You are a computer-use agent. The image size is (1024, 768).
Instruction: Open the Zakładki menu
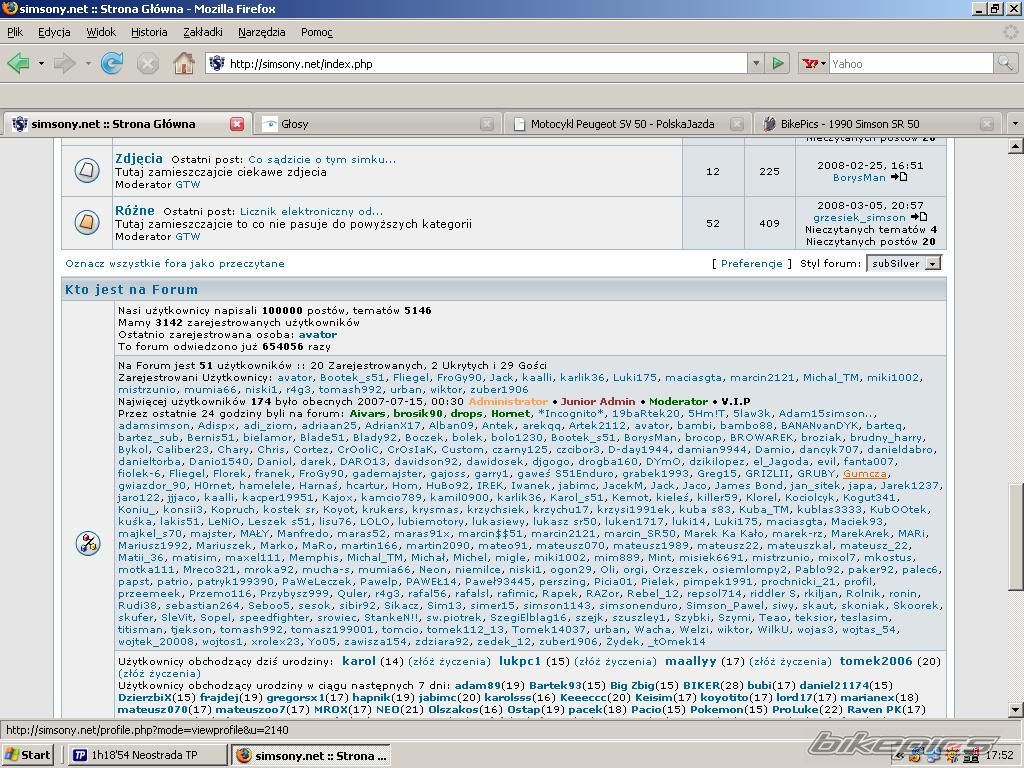(203, 32)
